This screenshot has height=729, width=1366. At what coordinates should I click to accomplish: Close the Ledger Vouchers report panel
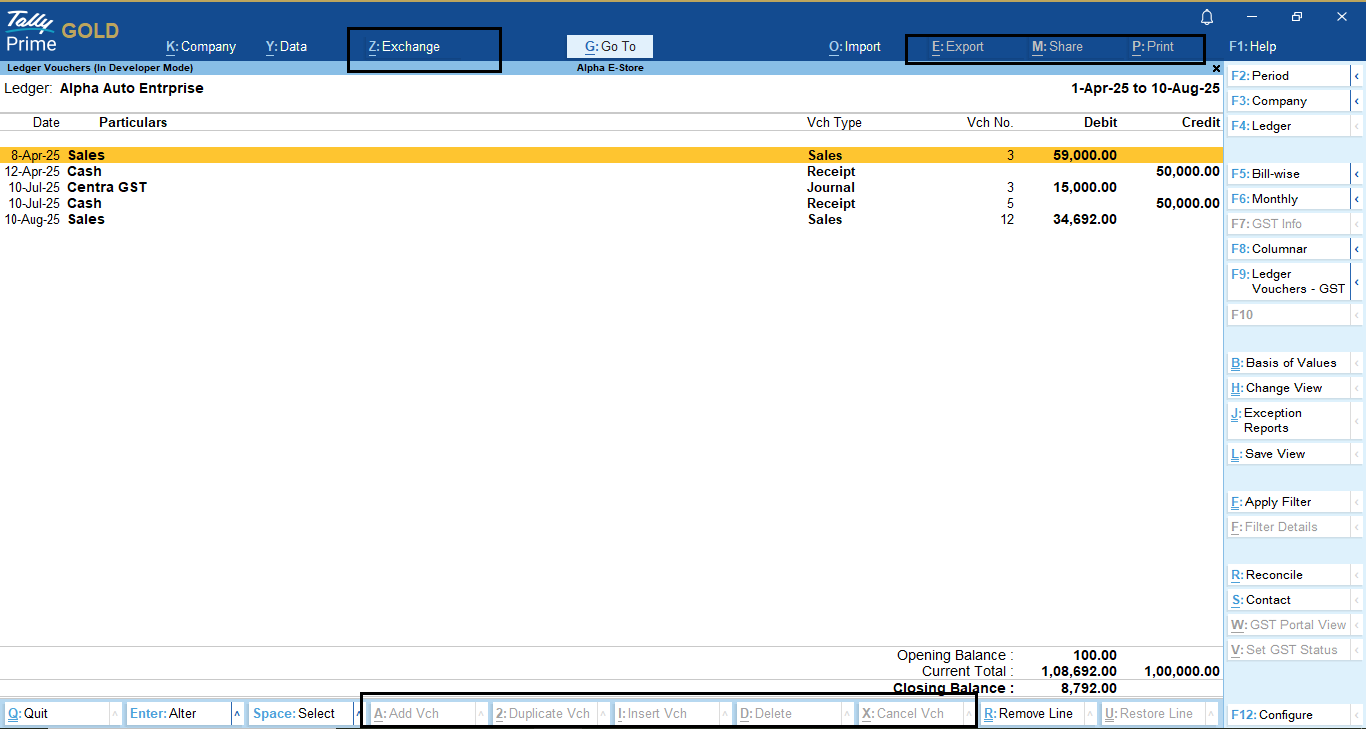coord(1216,69)
